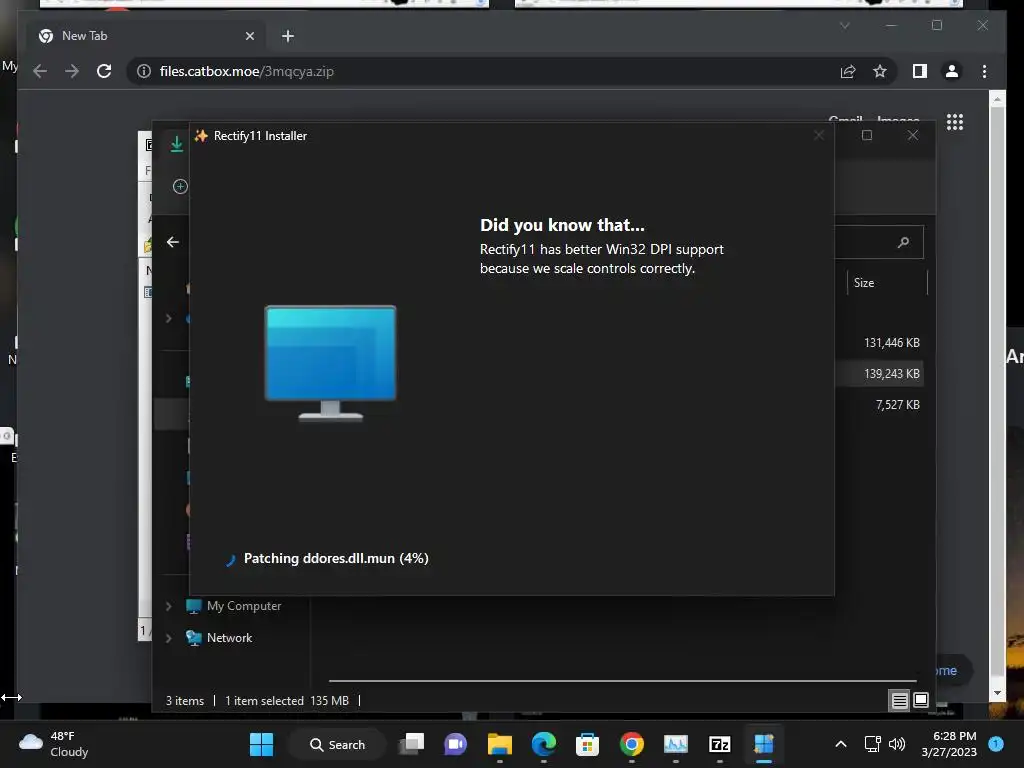Open the performance monitor taskbar icon
Image resolution: width=1024 pixels, height=768 pixels.
[675, 744]
